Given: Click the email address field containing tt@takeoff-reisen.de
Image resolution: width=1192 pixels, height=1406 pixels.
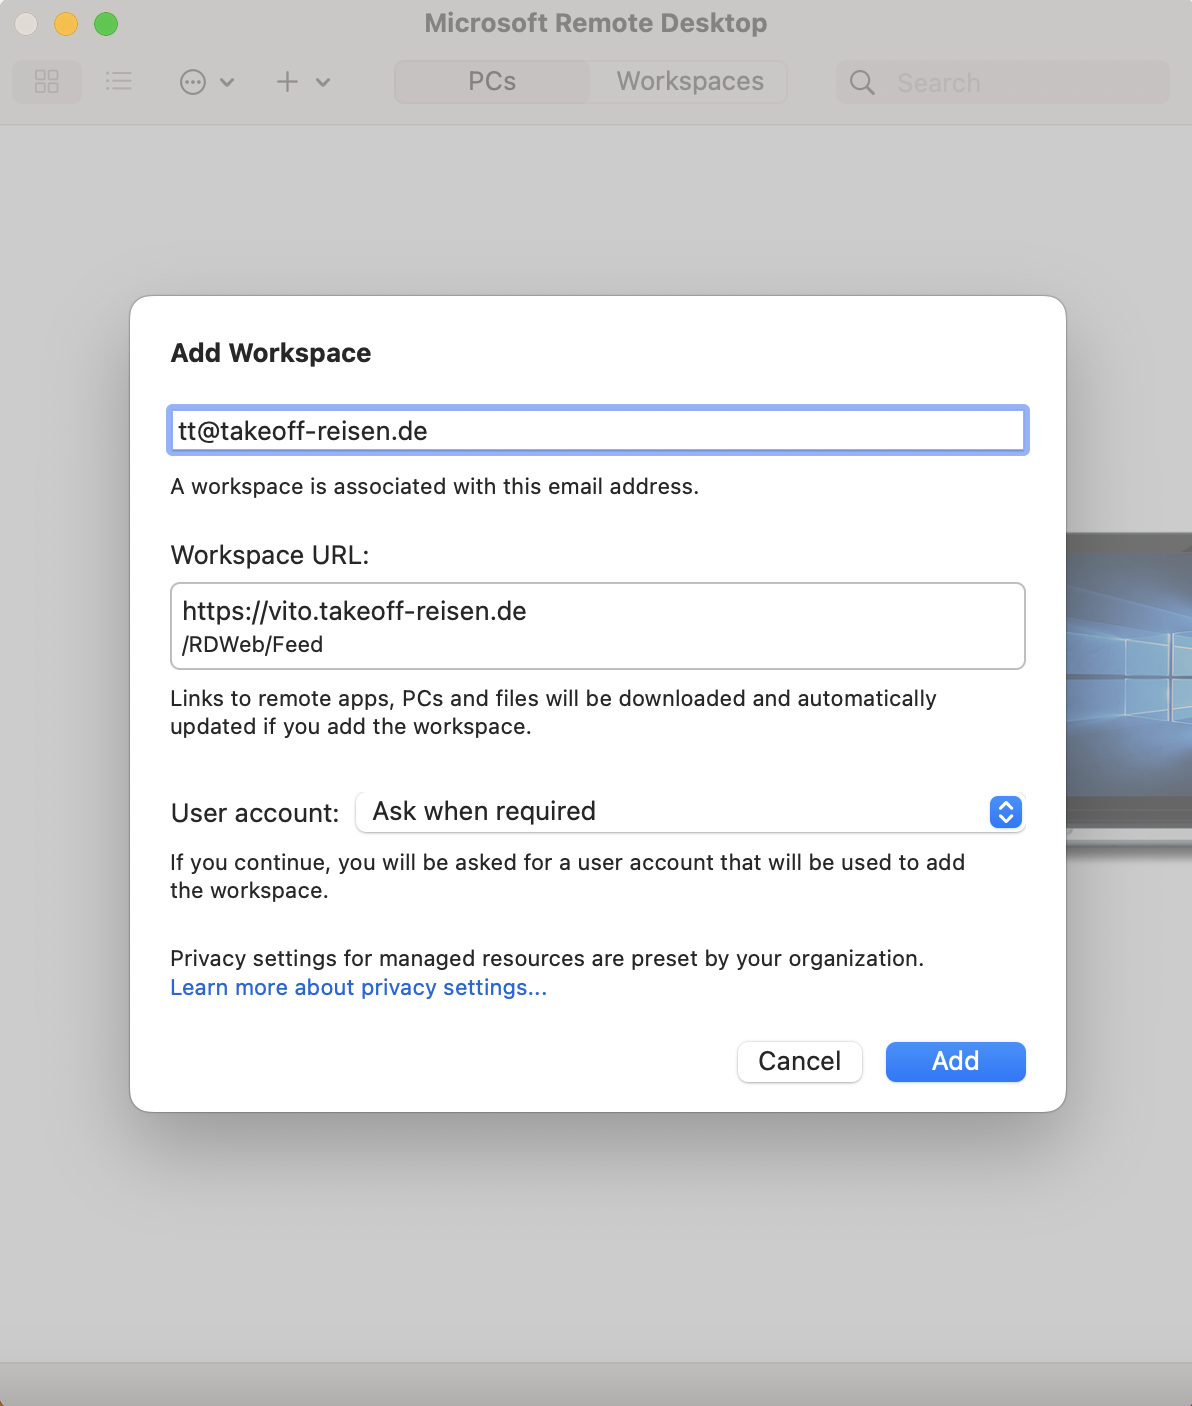Looking at the screenshot, I should coord(597,431).
